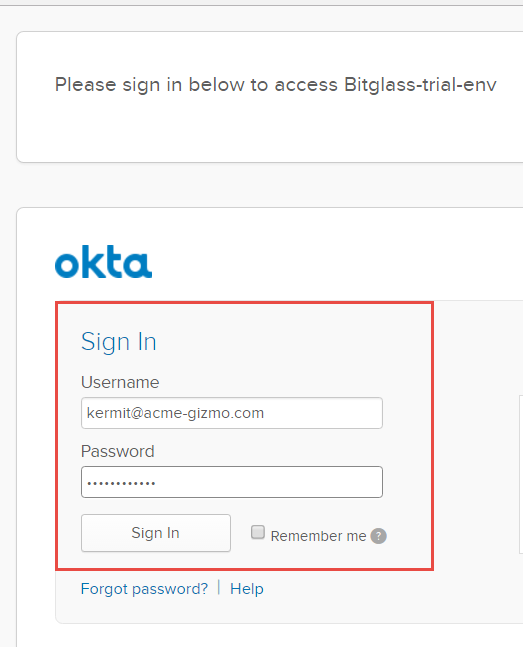The image size is (523, 647).
Task: Click the divider between Forgot password and Help
Action: point(219,588)
